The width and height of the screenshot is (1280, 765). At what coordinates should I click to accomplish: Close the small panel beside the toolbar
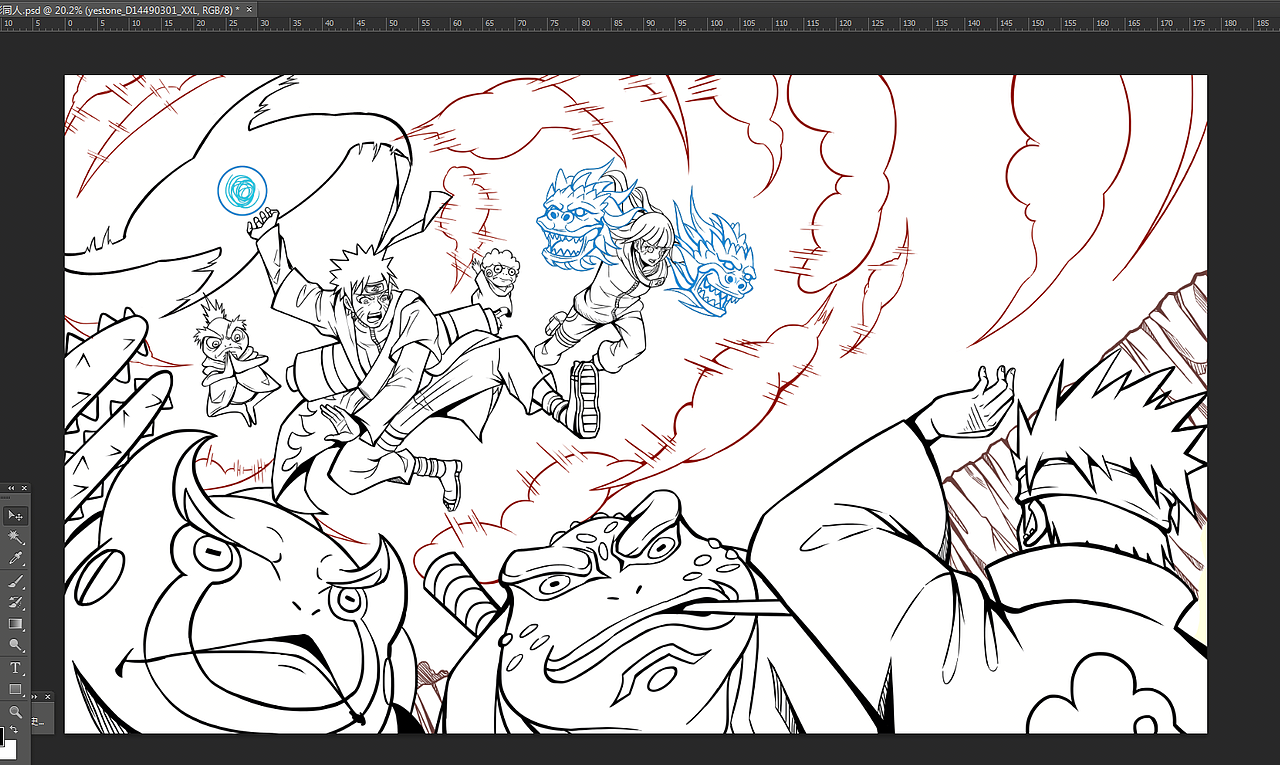(x=49, y=696)
